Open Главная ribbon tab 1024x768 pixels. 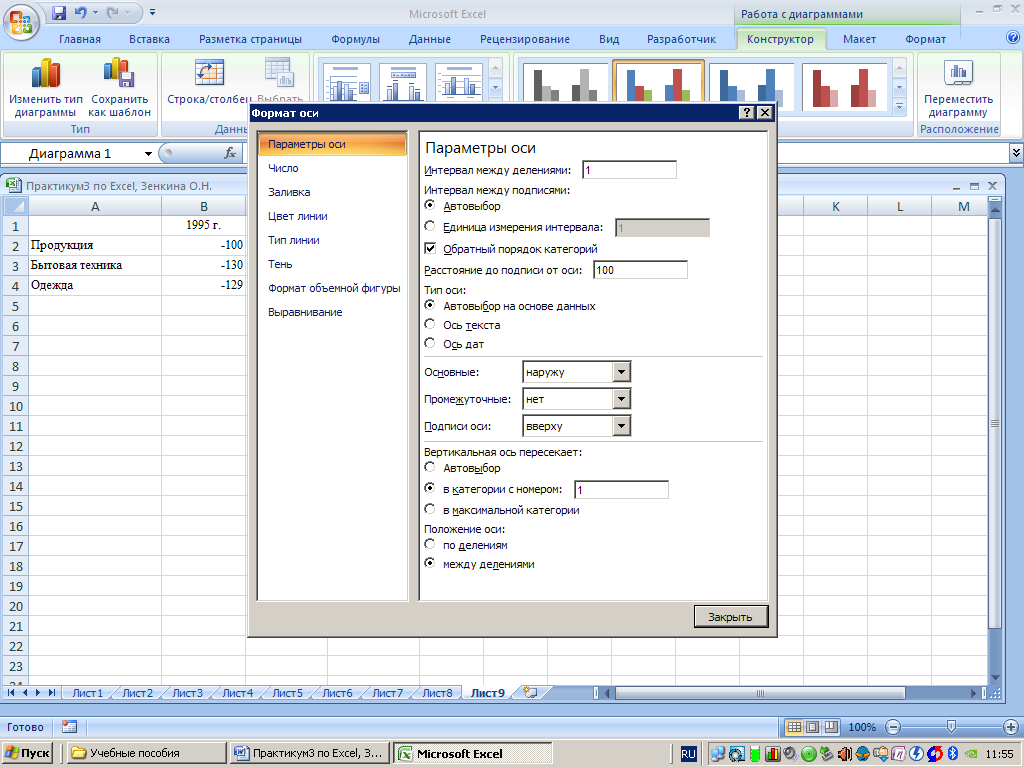(x=80, y=39)
